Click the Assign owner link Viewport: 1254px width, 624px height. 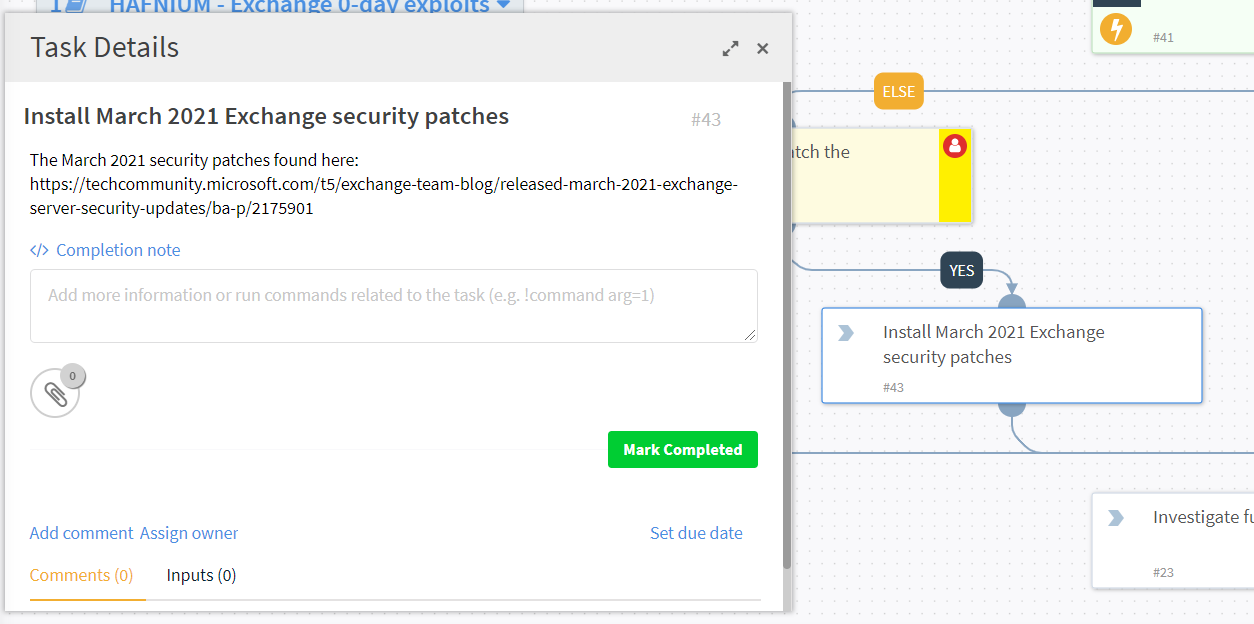tap(189, 533)
